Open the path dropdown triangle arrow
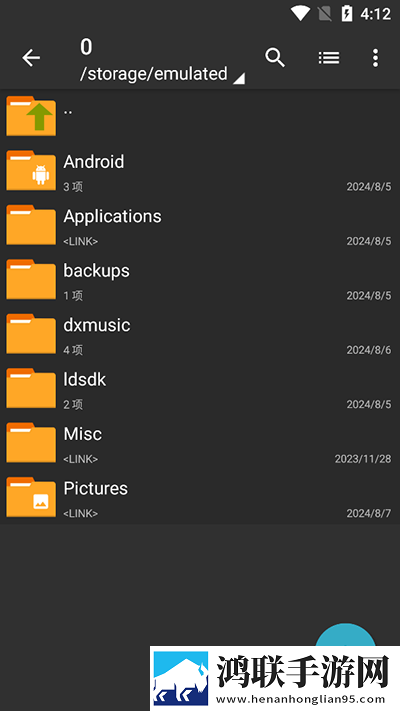The image size is (400, 711). 239,78
